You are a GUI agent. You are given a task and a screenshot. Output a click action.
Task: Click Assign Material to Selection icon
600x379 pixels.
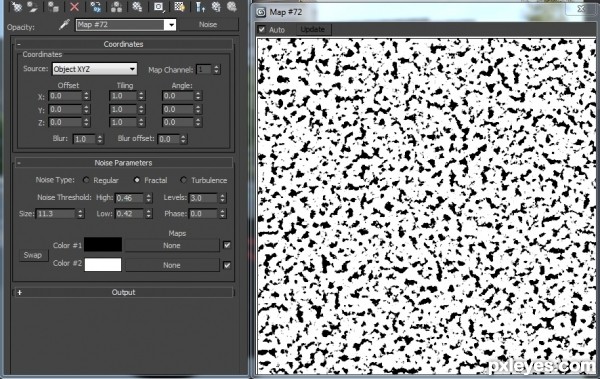[54, 7]
